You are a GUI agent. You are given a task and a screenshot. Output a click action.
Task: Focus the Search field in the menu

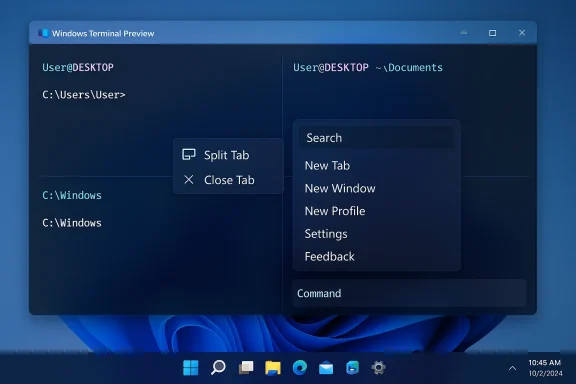377,138
